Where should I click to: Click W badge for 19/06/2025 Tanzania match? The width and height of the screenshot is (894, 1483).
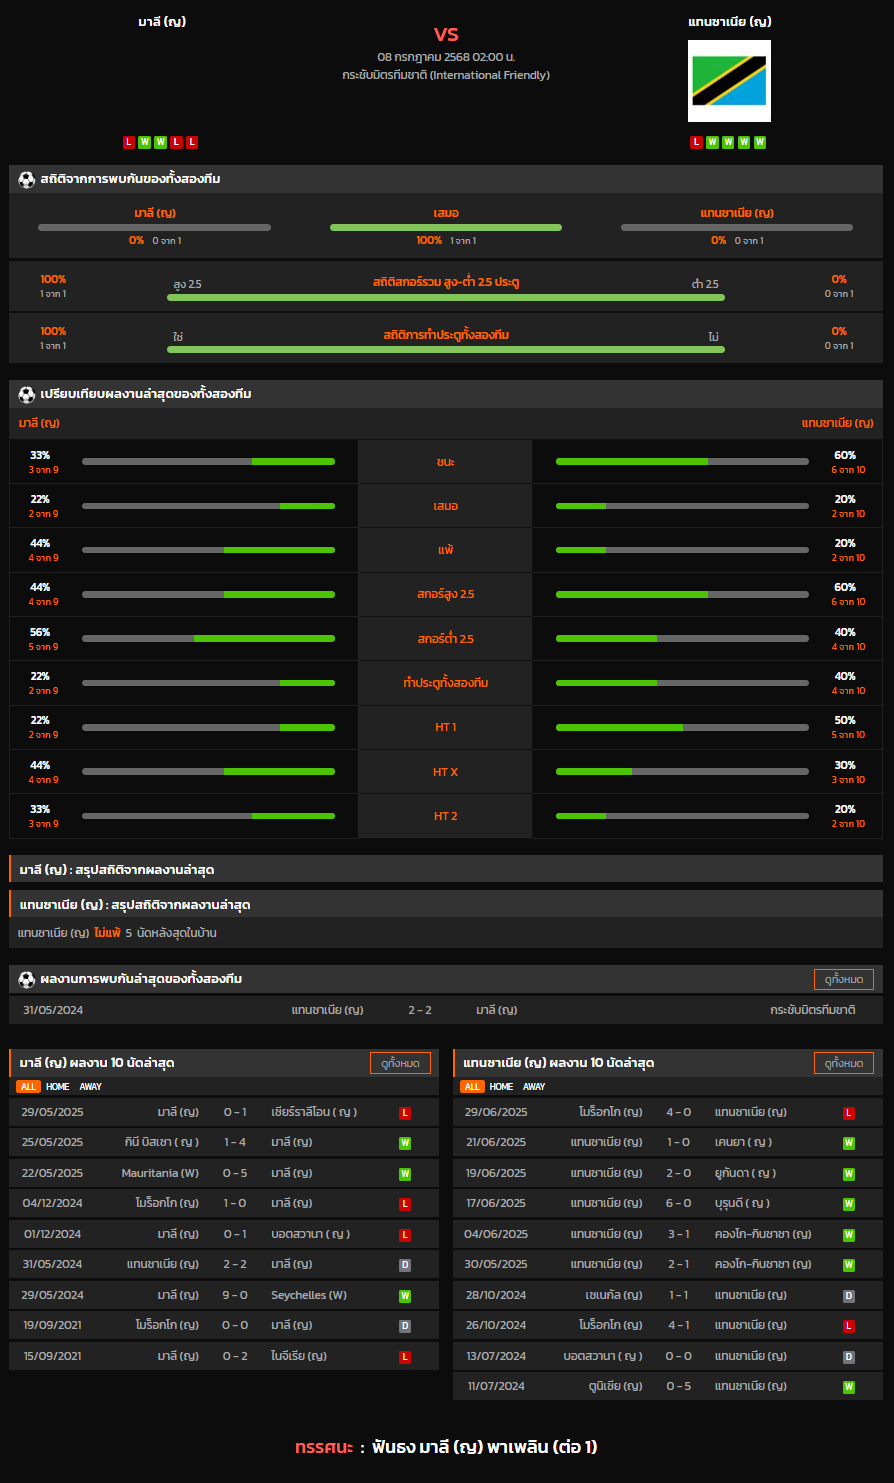pos(849,1174)
